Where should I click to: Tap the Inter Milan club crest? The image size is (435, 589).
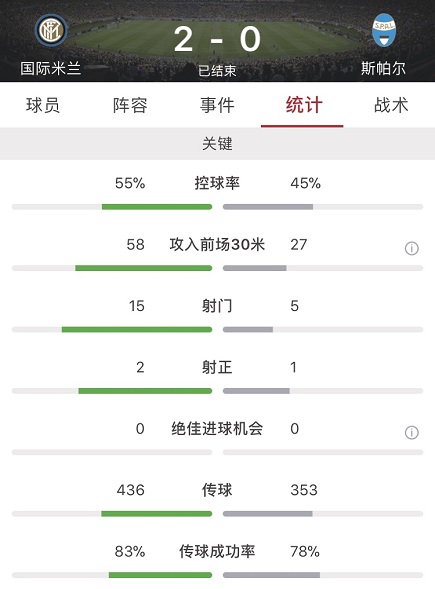[51, 30]
